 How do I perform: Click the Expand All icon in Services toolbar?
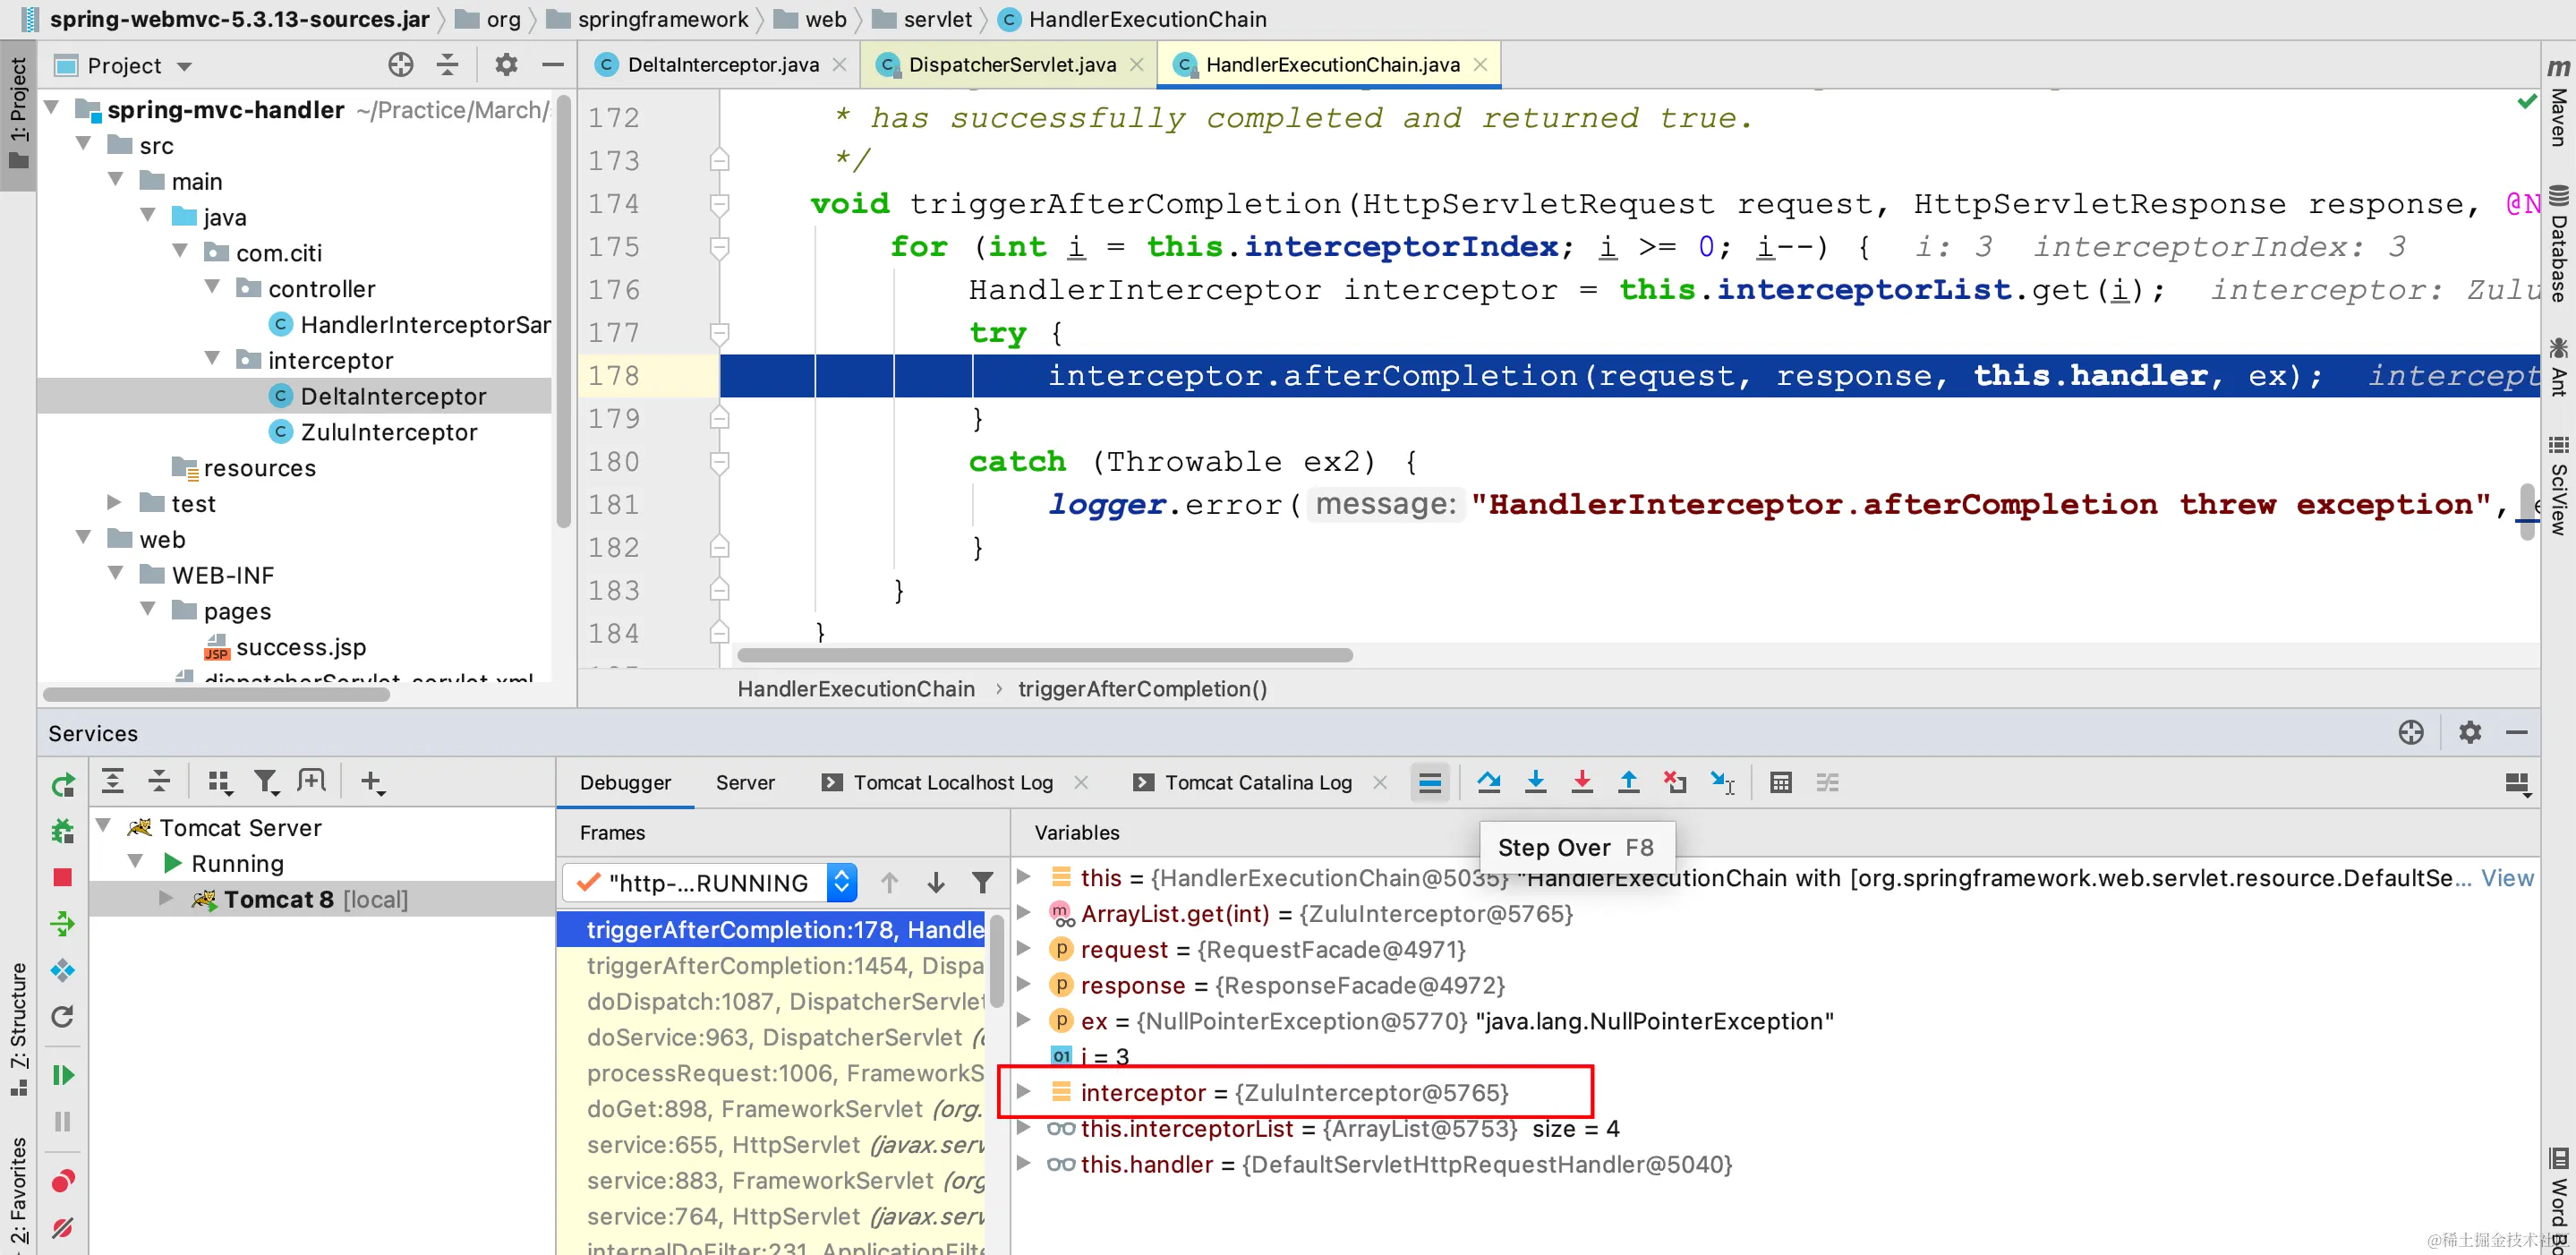click(x=113, y=781)
